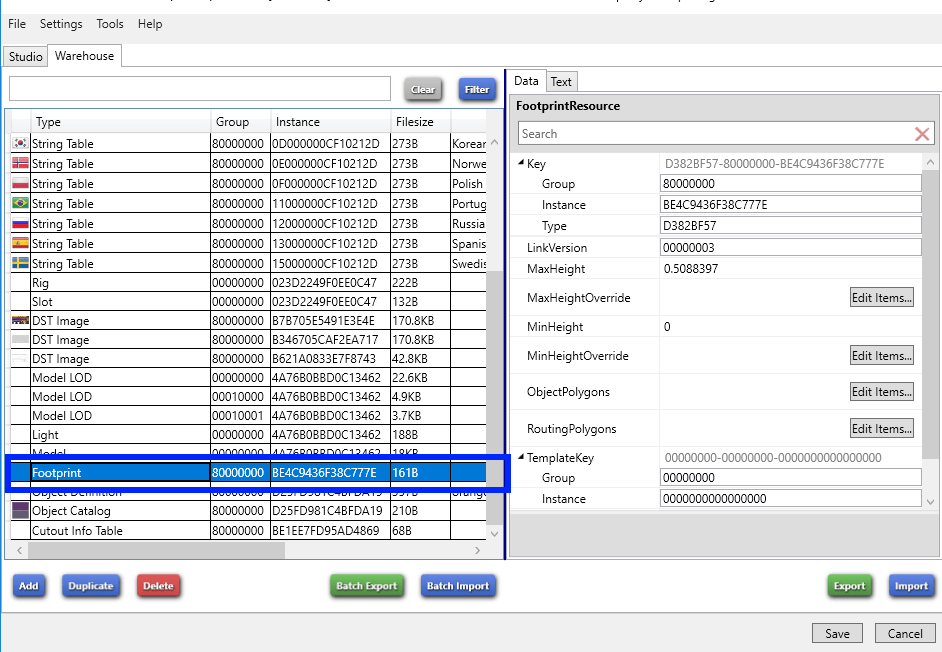
Task: Click the LinkVersion value field
Action: 790,247
